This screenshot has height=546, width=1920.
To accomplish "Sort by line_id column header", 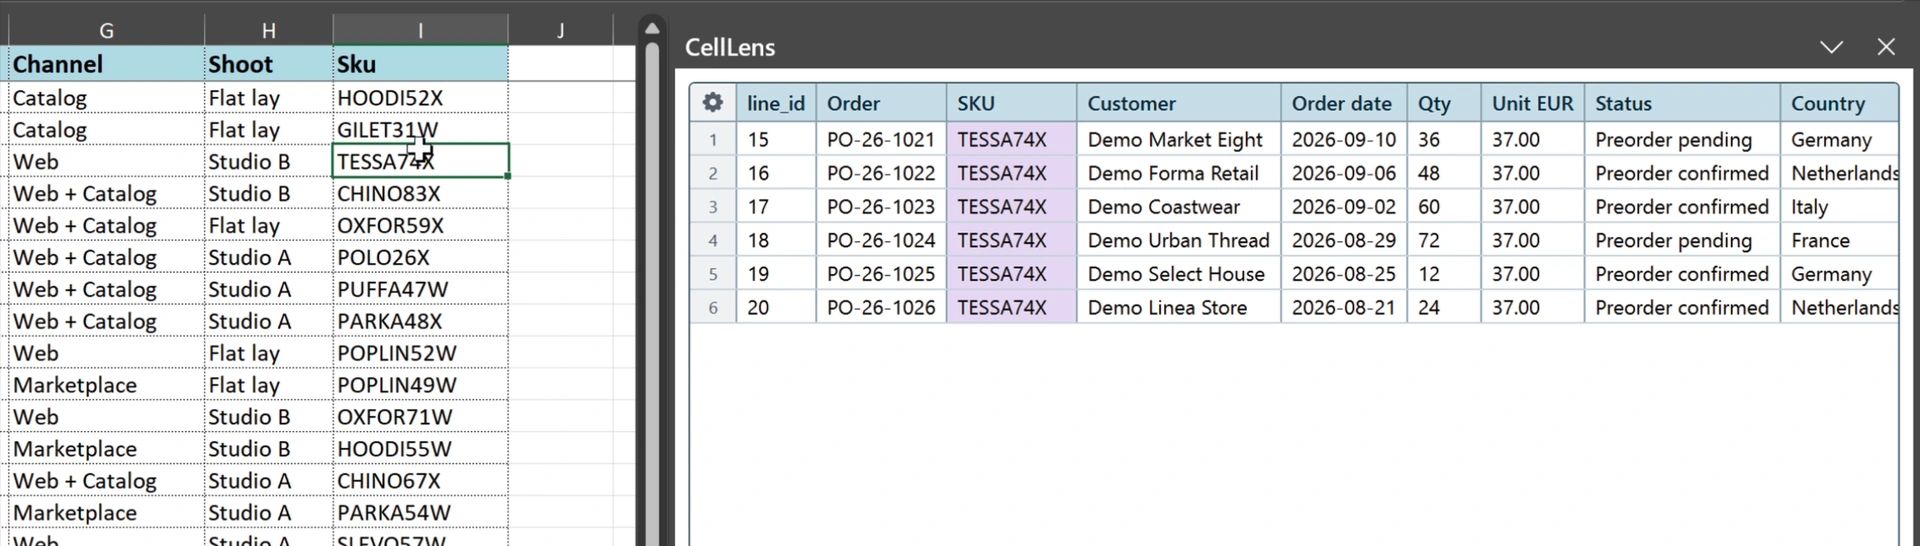I will point(776,103).
